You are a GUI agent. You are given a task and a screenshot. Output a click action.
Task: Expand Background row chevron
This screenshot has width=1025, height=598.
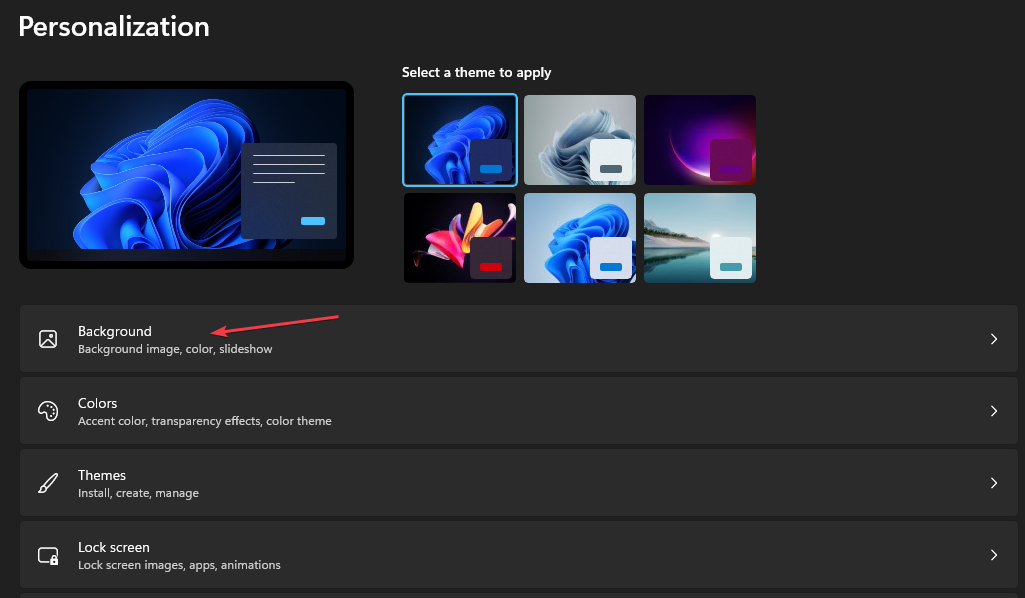tap(994, 339)
